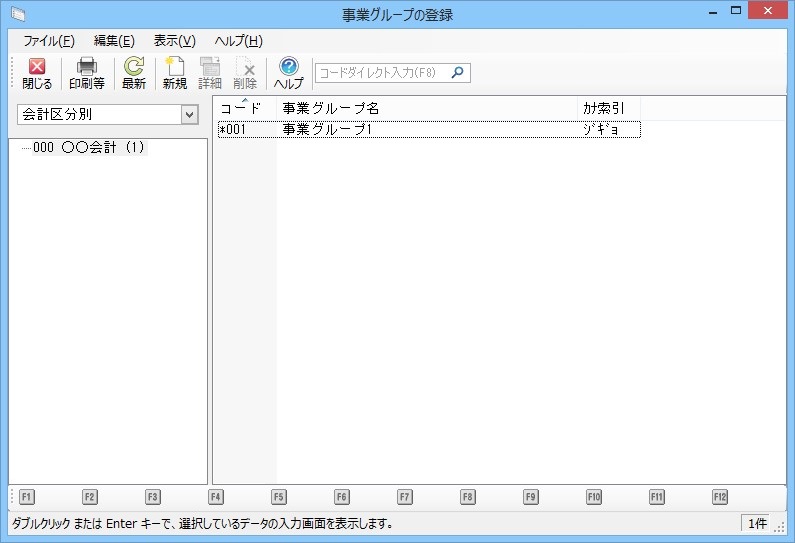Open the 印刷等 print icon
This screenshot has width=795, height=543.
pos(87,73)
